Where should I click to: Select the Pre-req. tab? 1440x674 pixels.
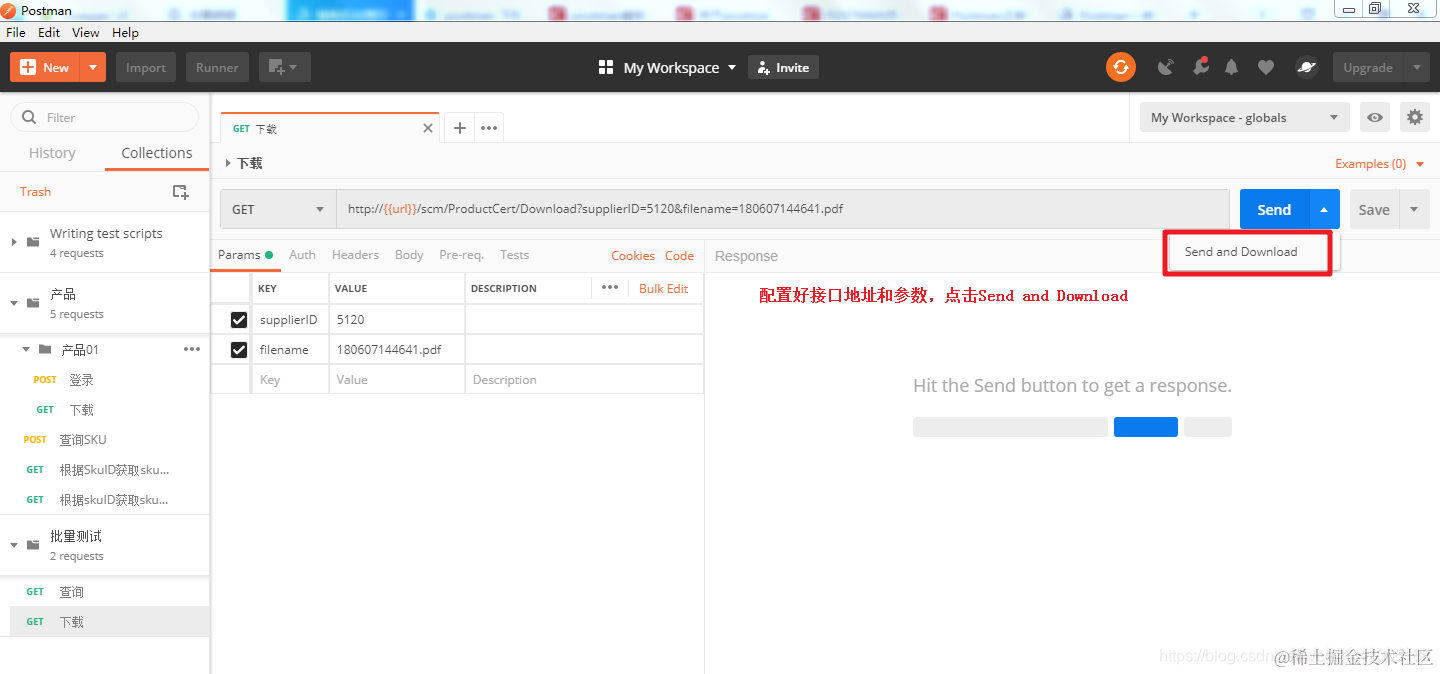461,255
